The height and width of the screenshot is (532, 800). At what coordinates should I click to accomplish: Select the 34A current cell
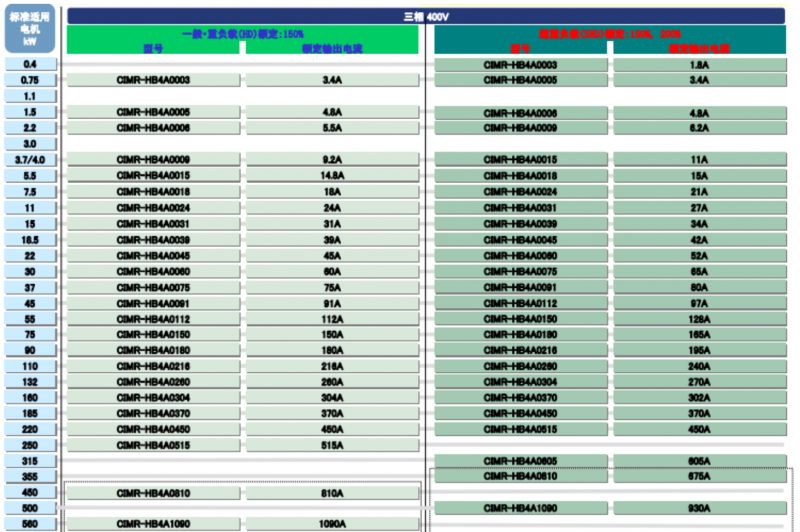699,224
